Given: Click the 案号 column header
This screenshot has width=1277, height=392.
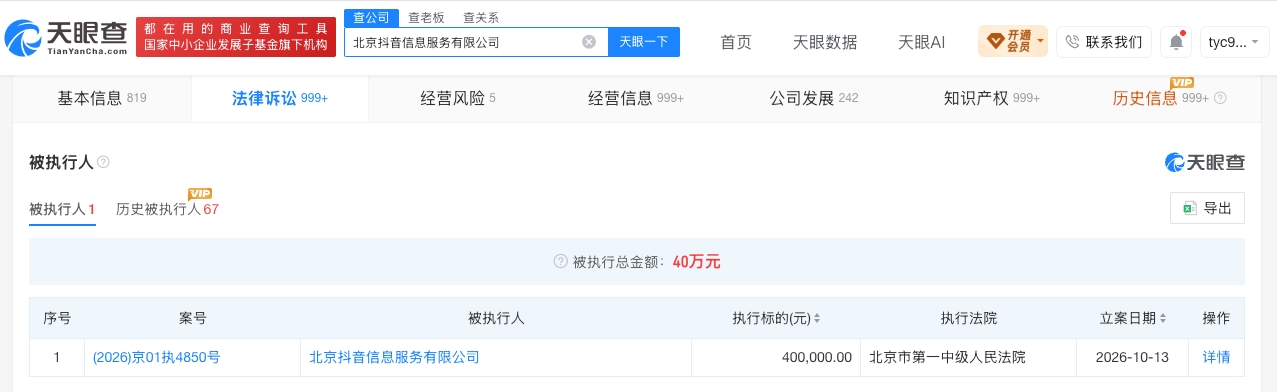Looking at the screenshot, I should pyautogui.click(x=193, y=318).
